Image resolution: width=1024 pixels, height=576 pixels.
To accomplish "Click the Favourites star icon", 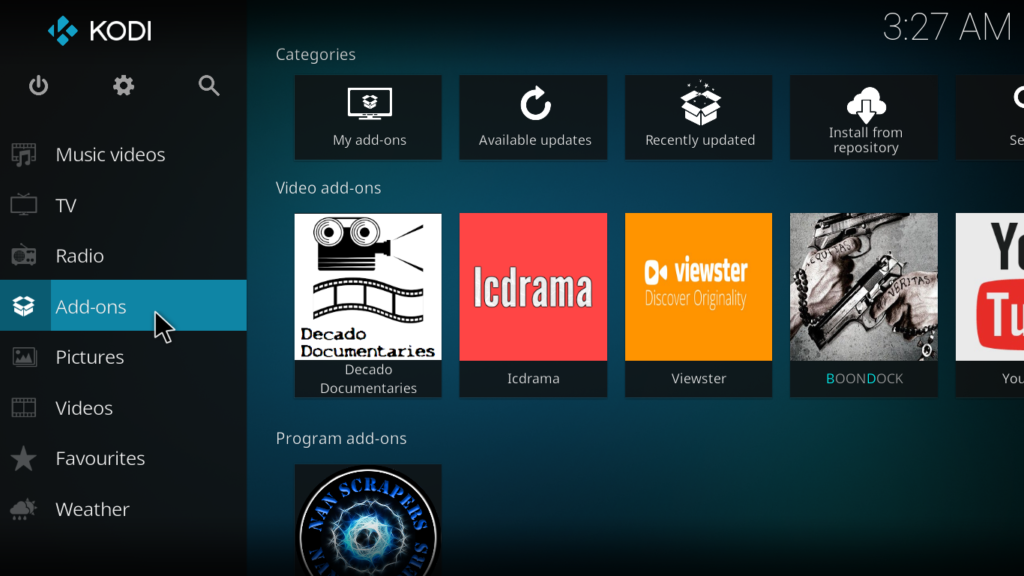I will (24, 458).
